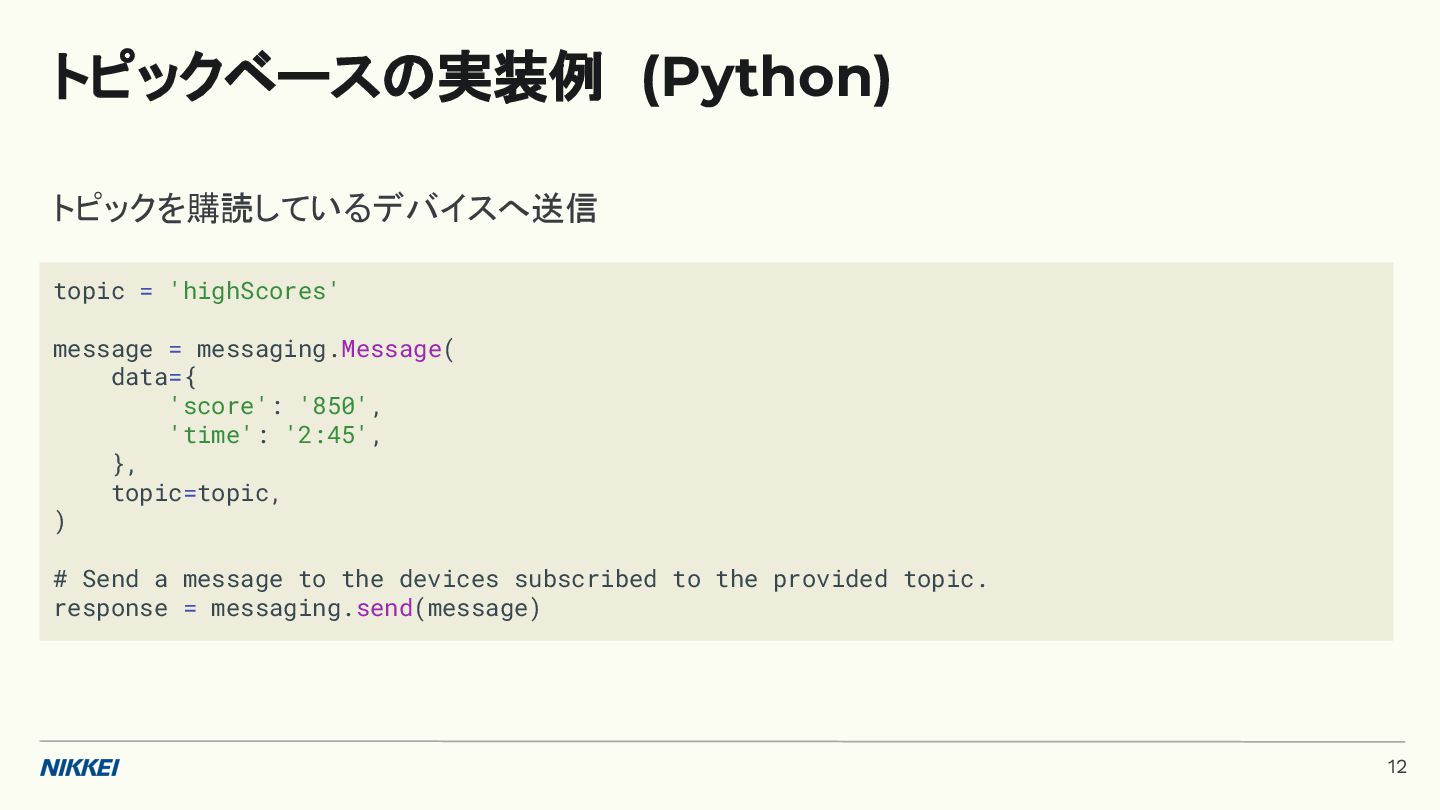Click the '2:45' string value

pyautogui.click(x=327, y=435)
